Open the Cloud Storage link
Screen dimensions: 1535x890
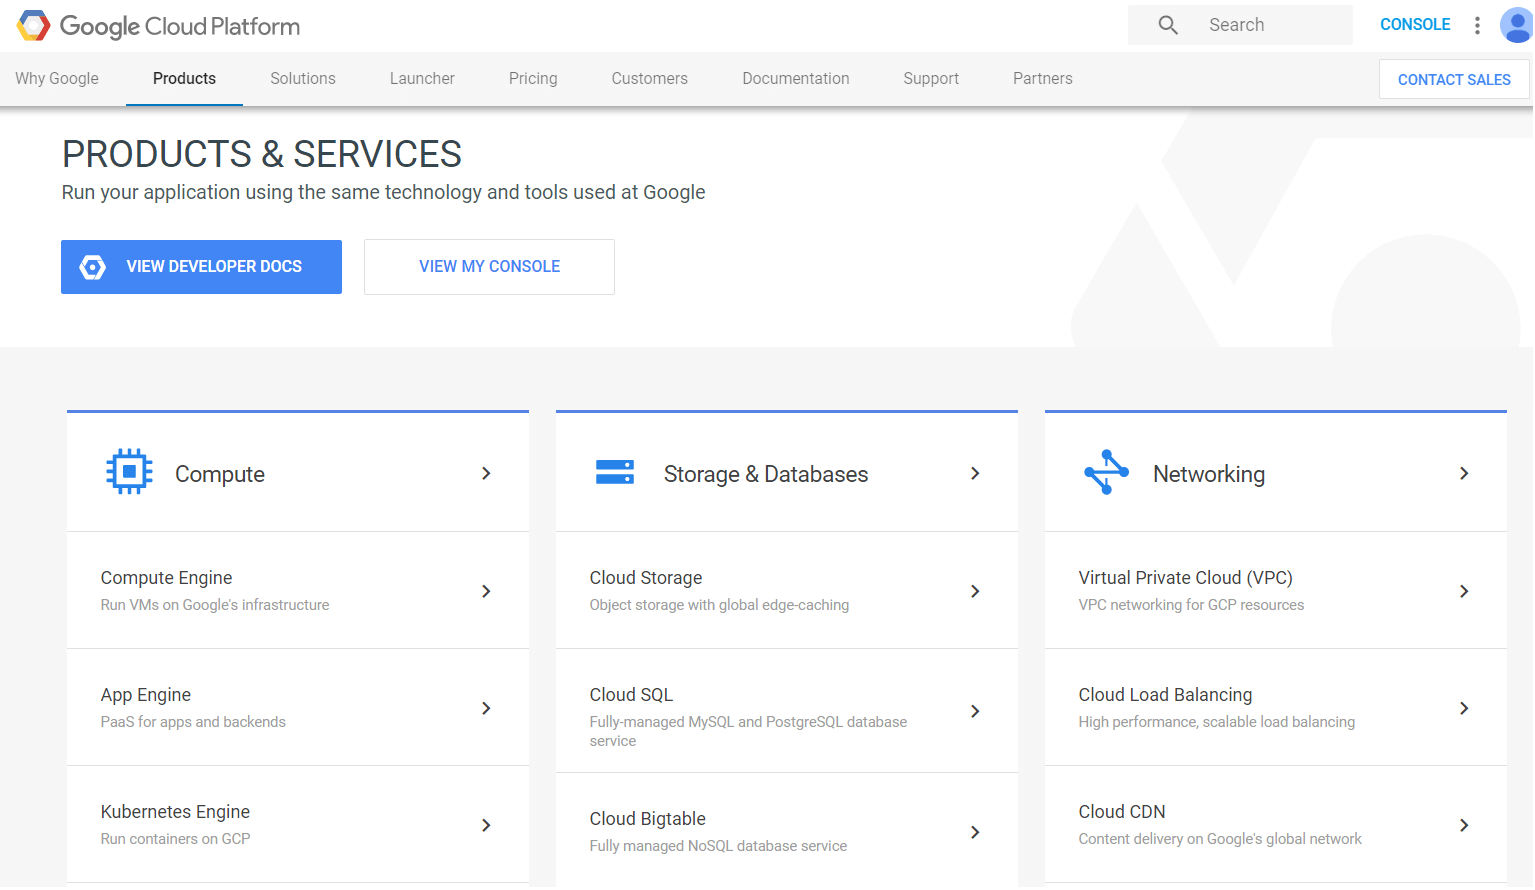point(646,578)
